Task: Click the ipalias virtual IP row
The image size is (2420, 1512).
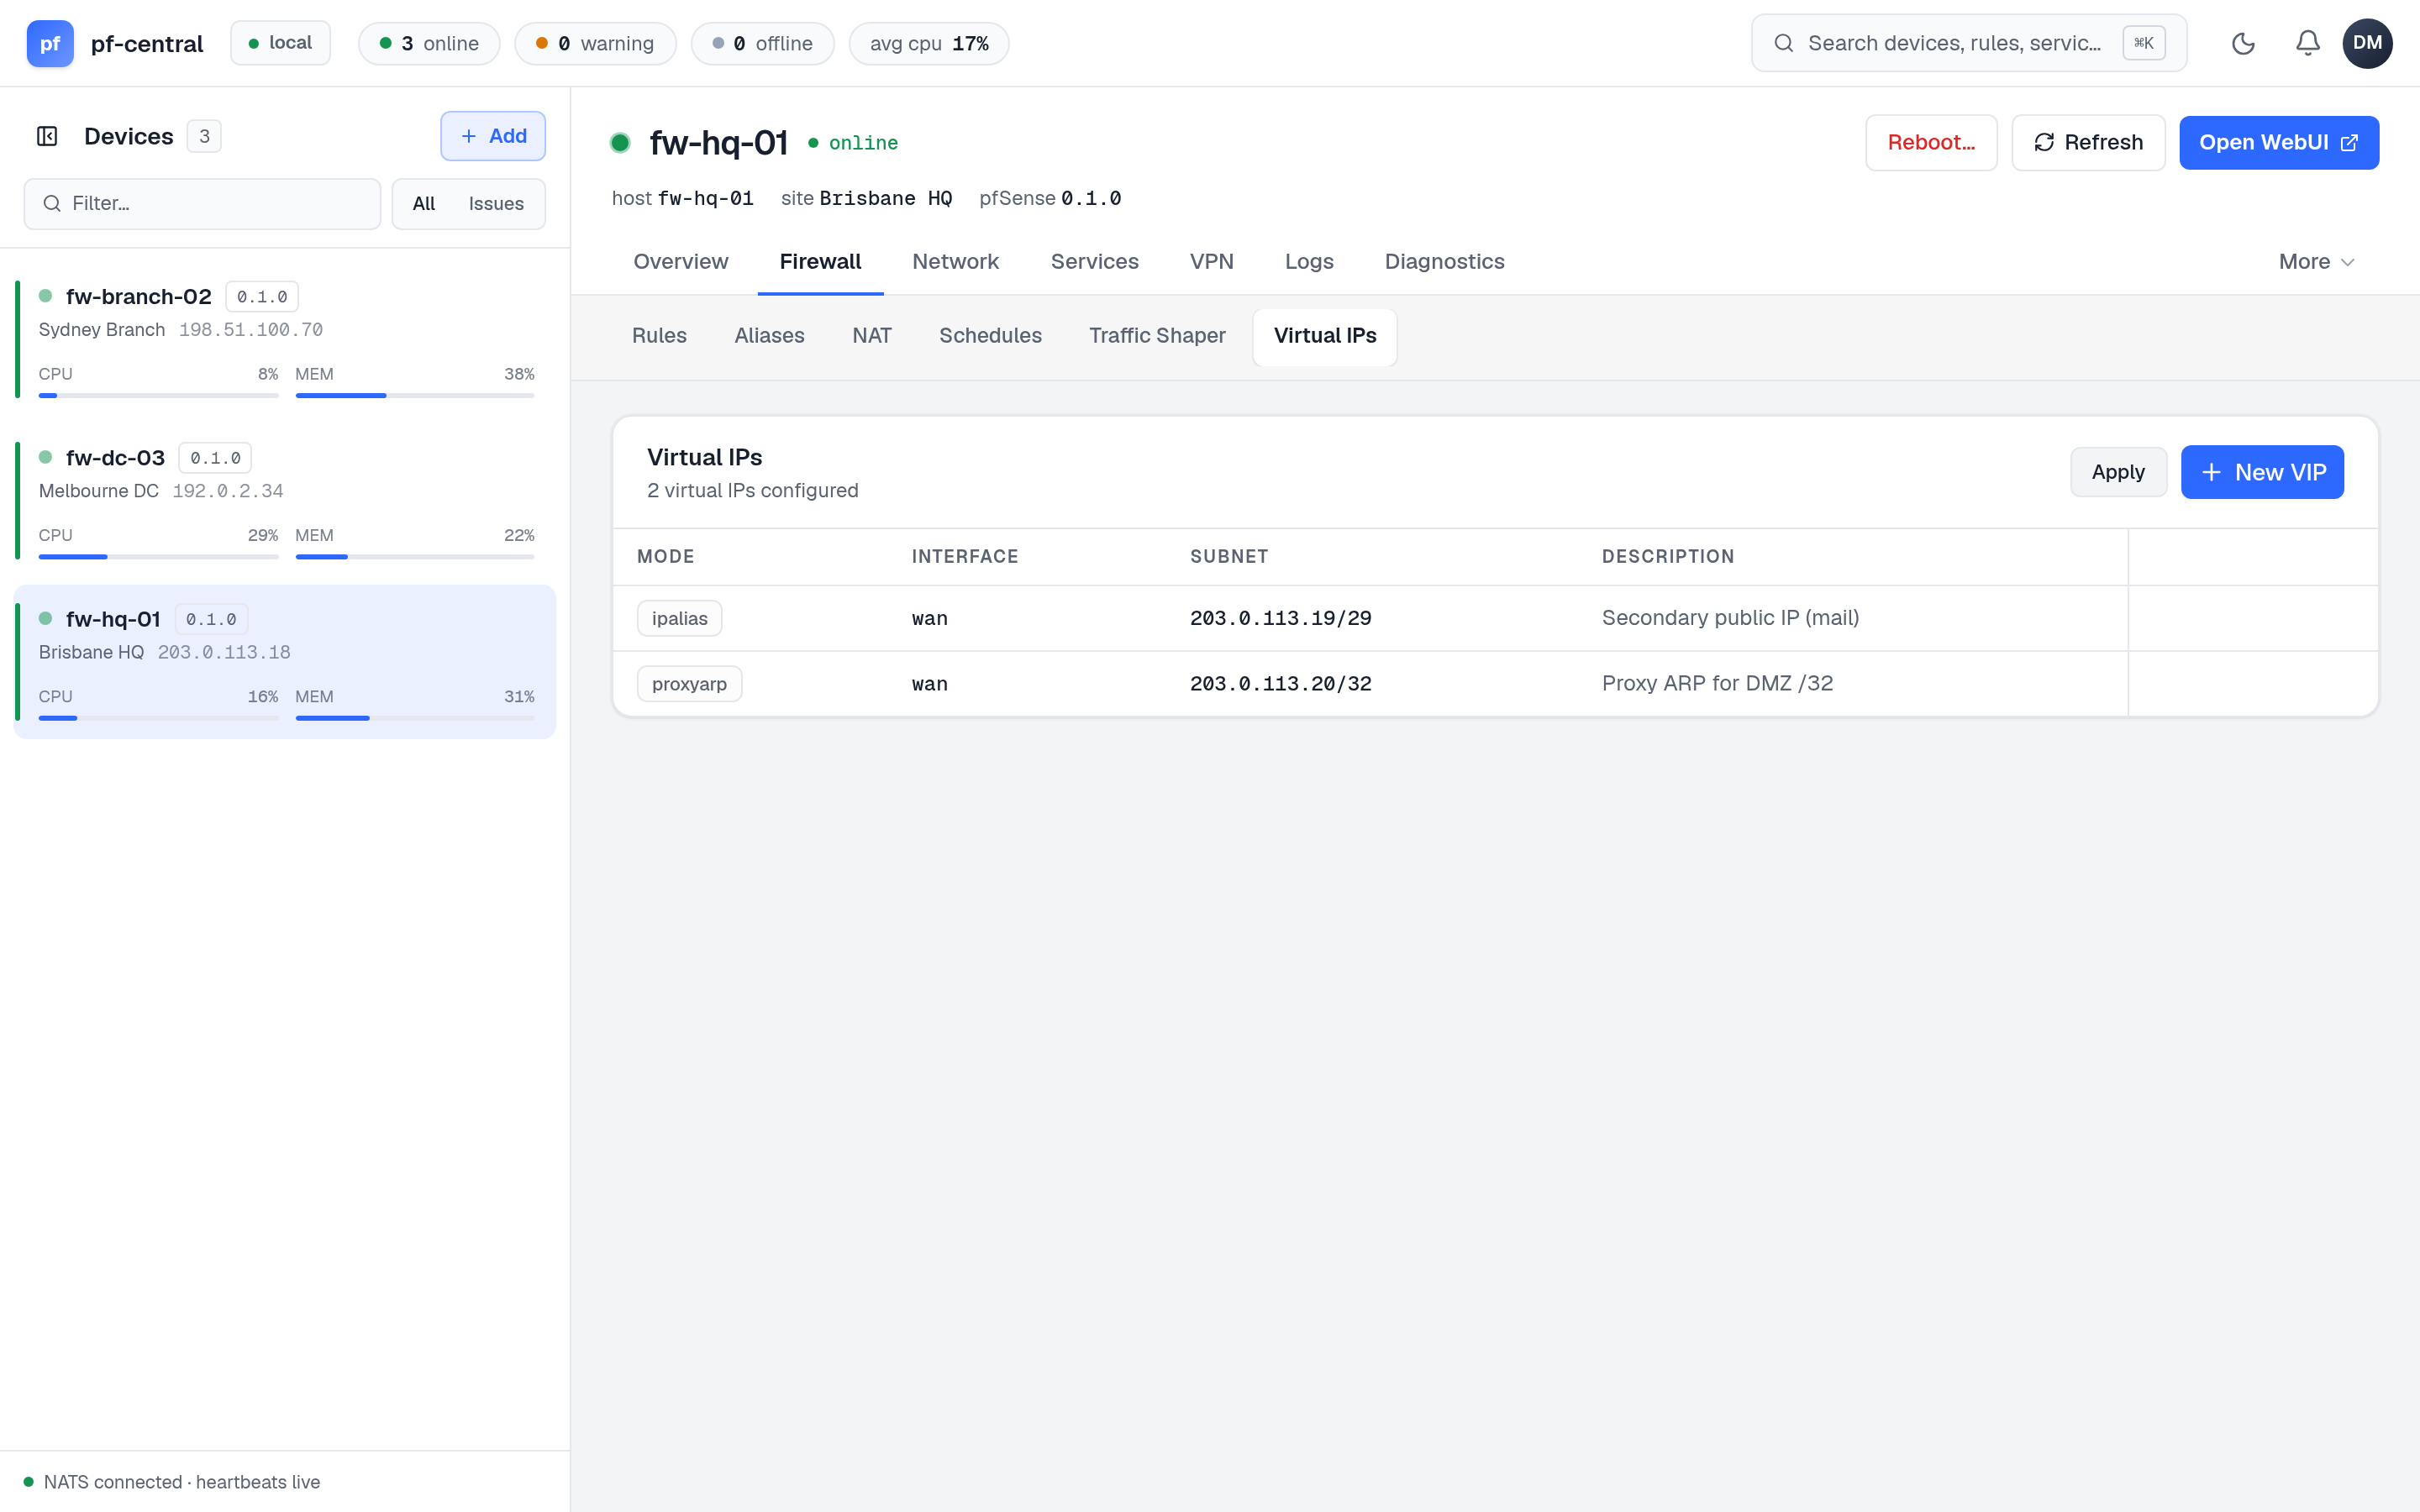Action: point(1495,618)
